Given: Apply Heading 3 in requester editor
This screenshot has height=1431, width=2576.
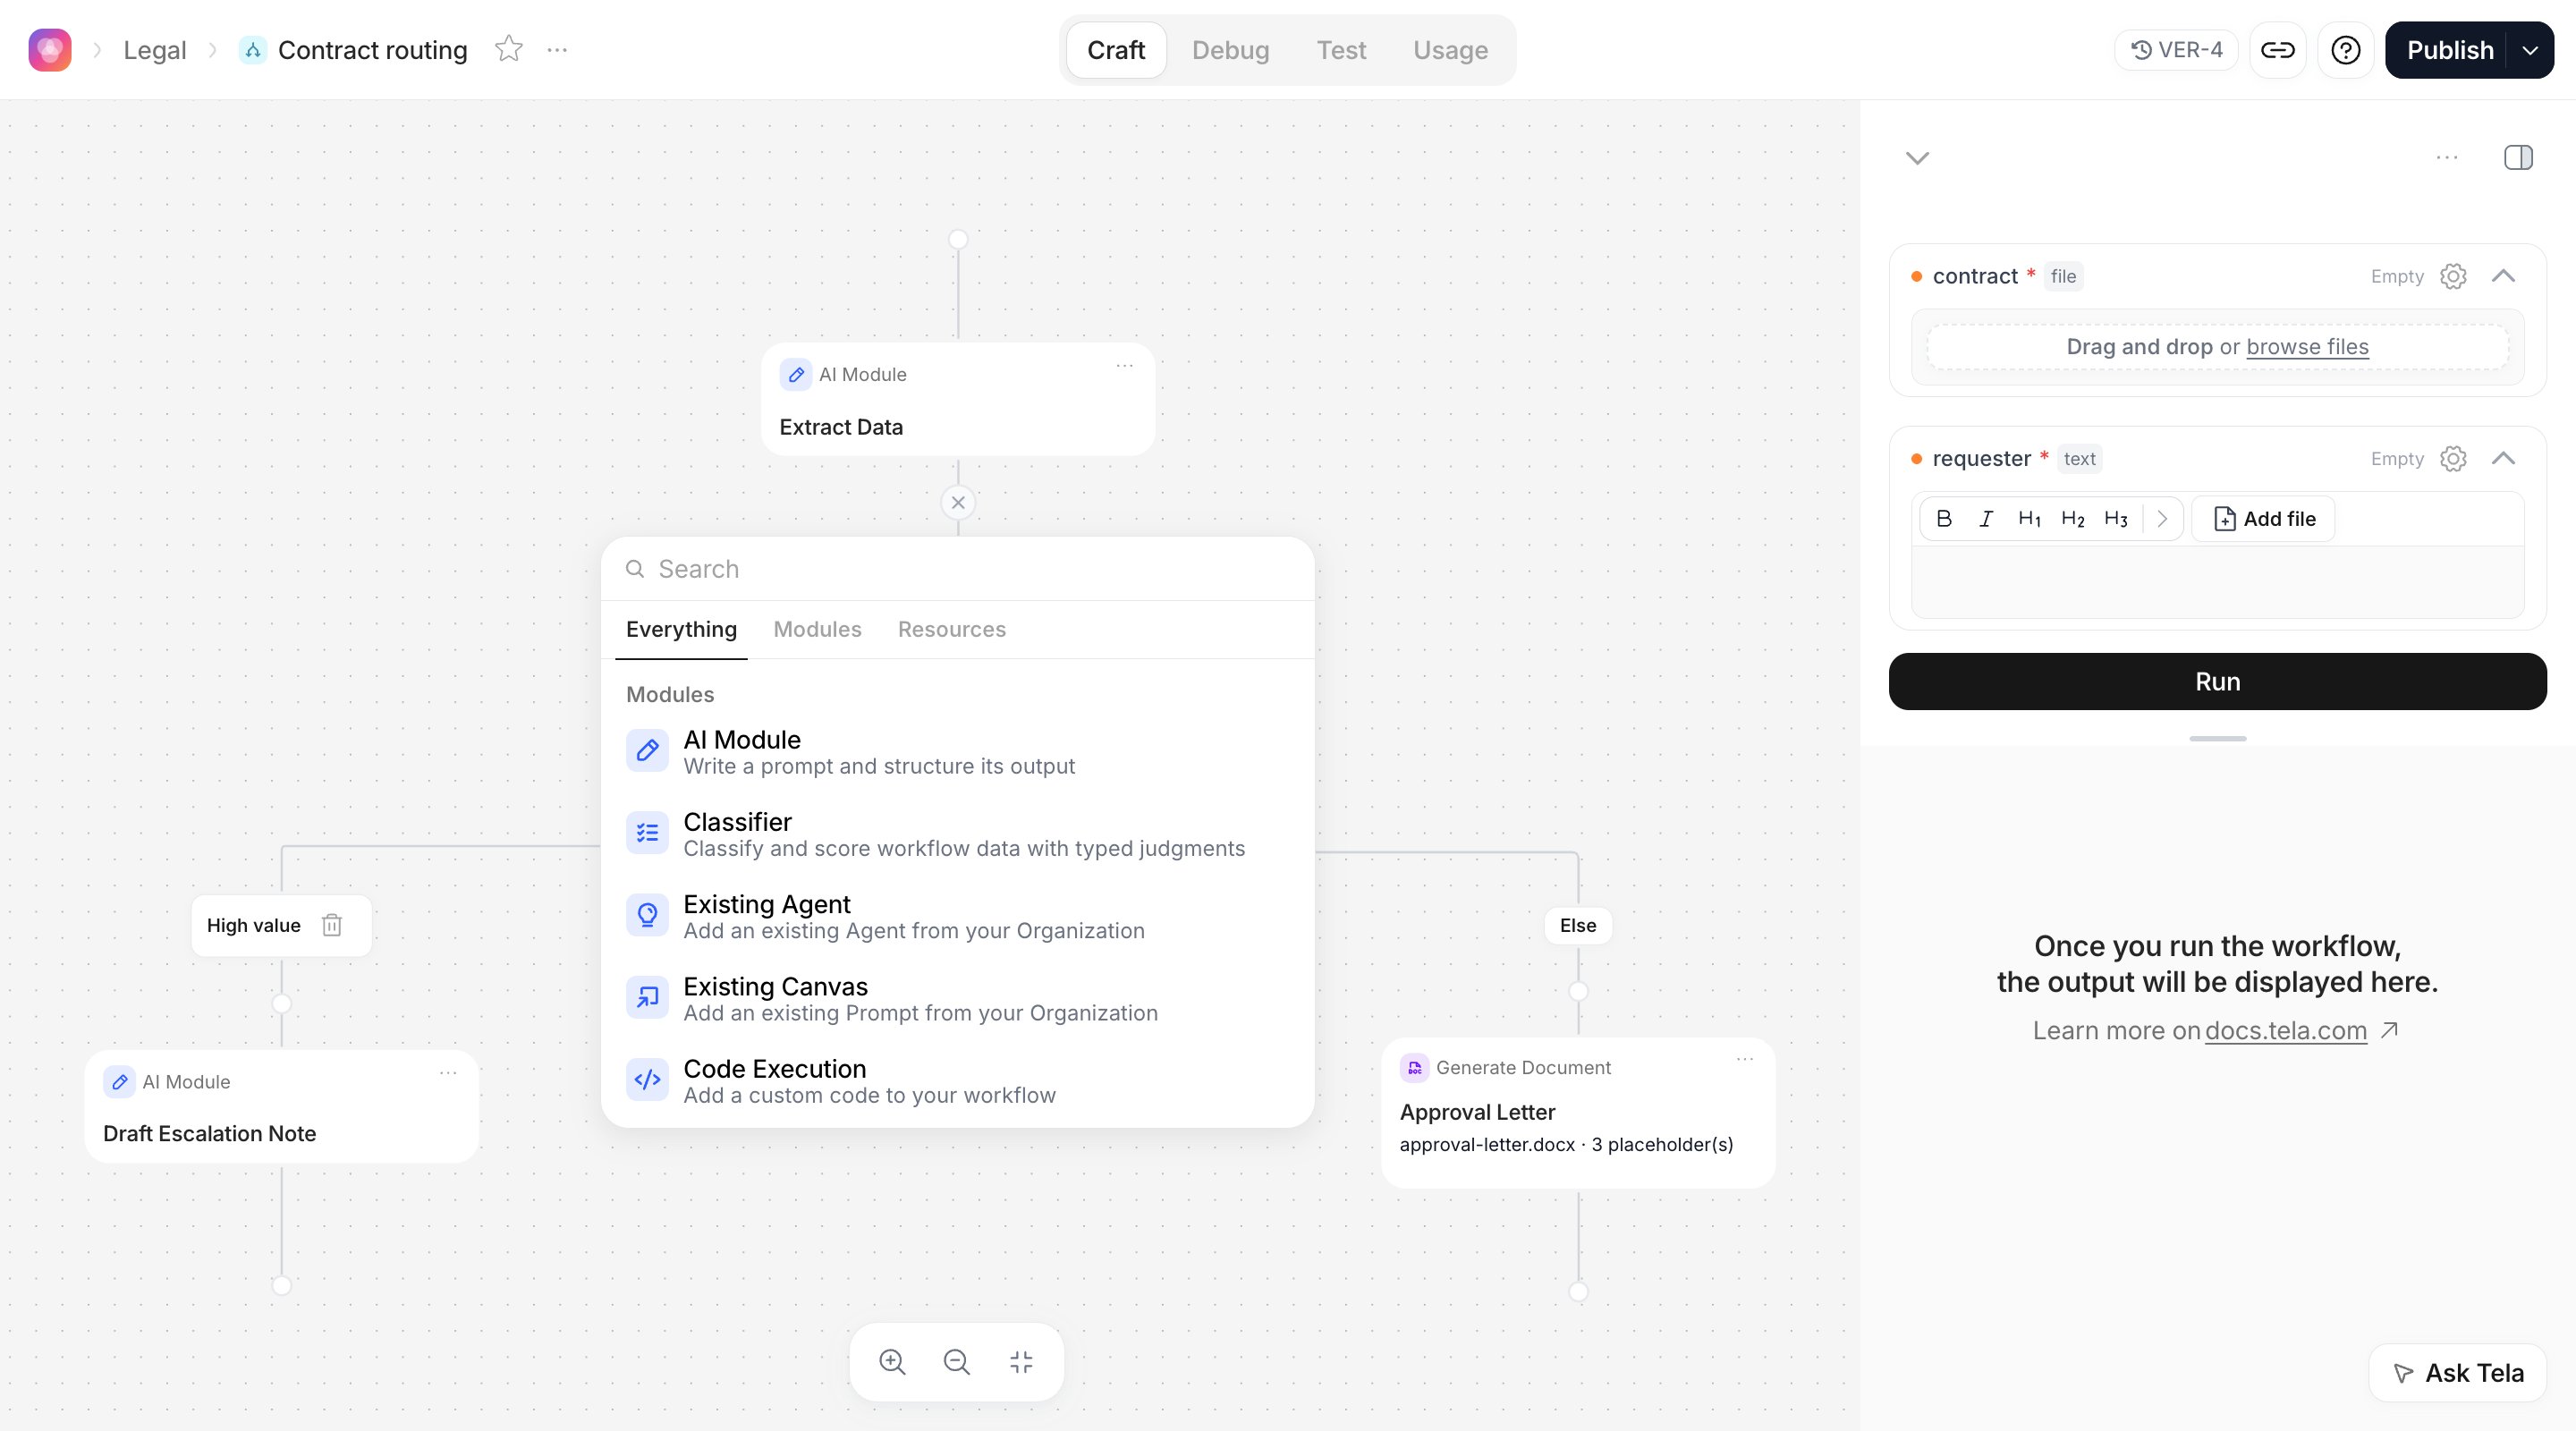Looking at the screenshot, I should pyautogui.click(x=2115, y=518).
